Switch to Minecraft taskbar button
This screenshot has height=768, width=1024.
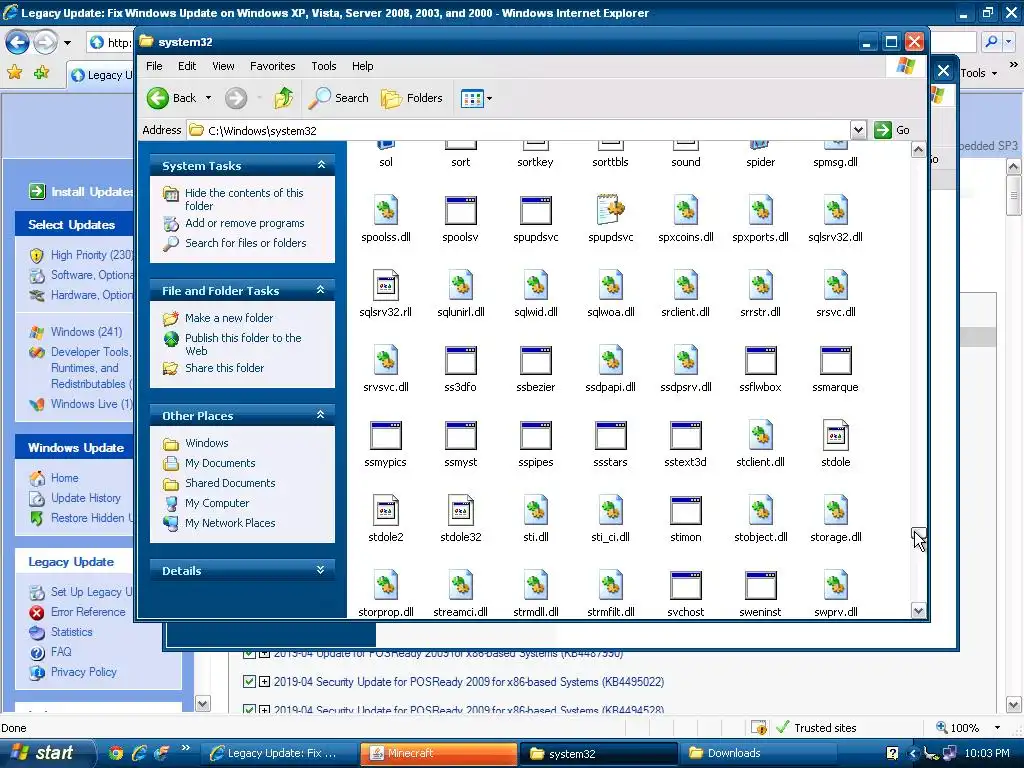coord(438,754)
